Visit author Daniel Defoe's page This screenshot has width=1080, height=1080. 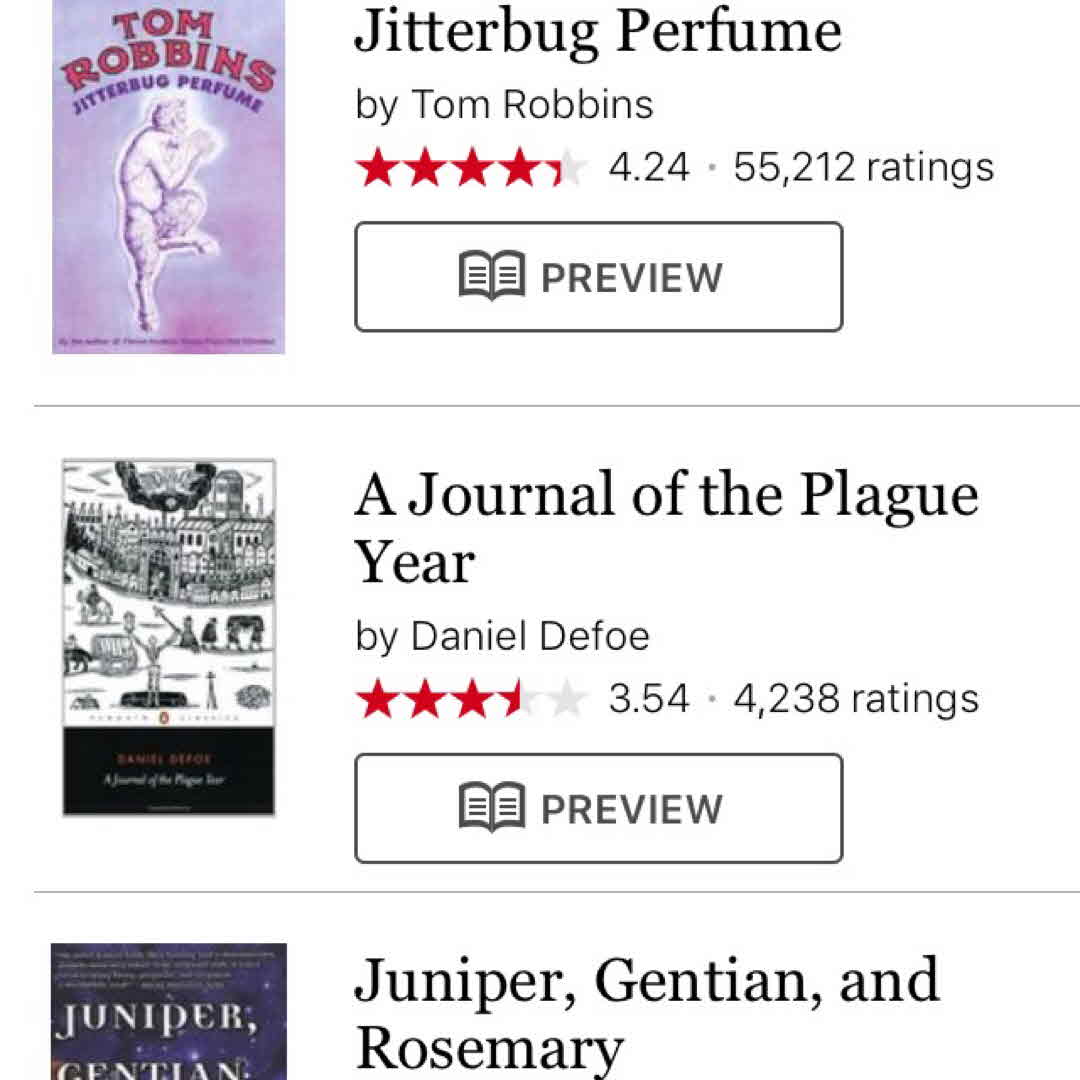point(530,636)
